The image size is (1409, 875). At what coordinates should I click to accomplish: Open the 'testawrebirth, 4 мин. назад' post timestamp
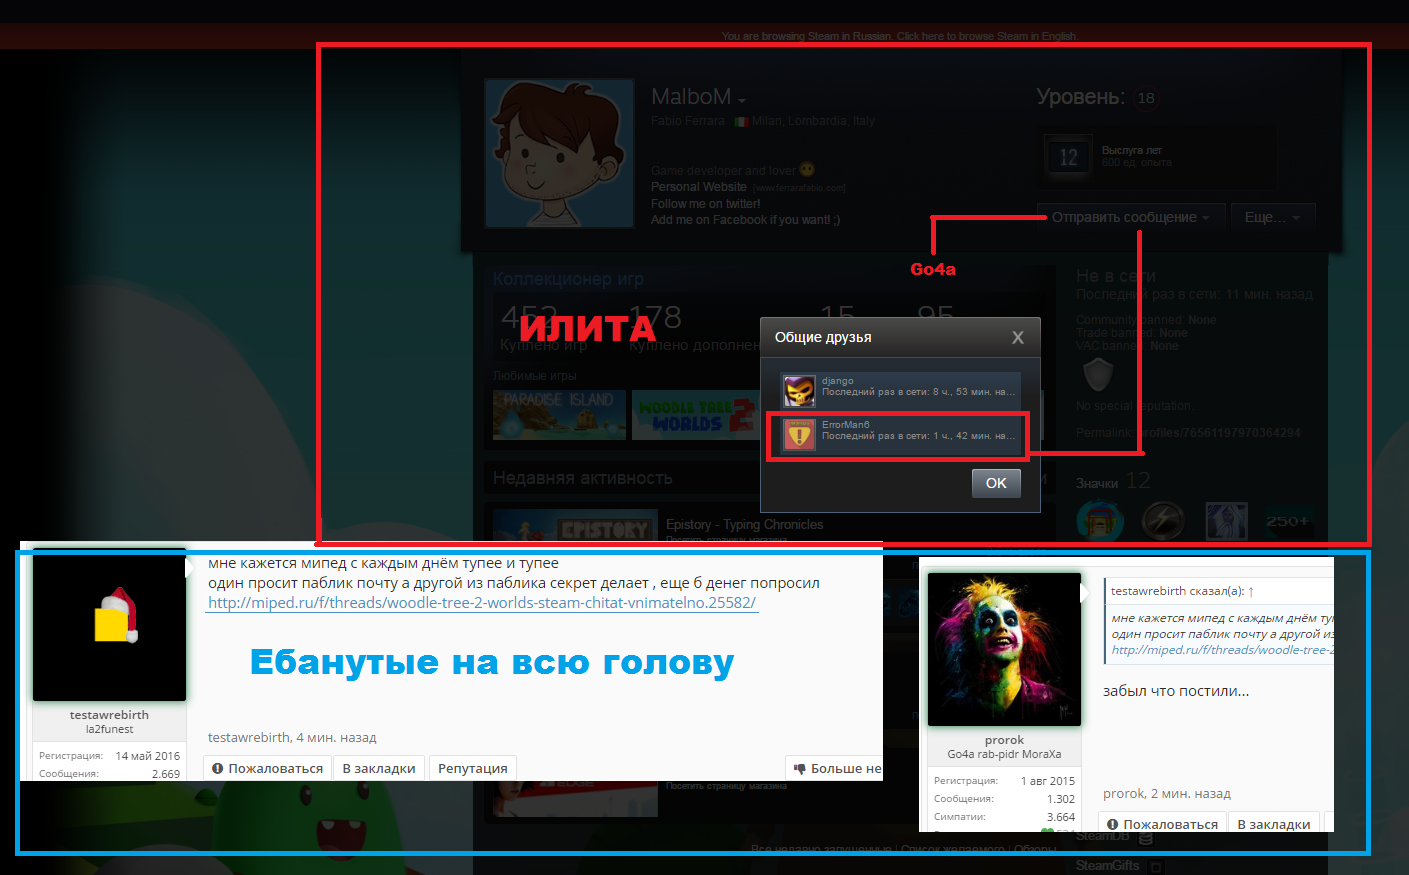pos(292,737)
